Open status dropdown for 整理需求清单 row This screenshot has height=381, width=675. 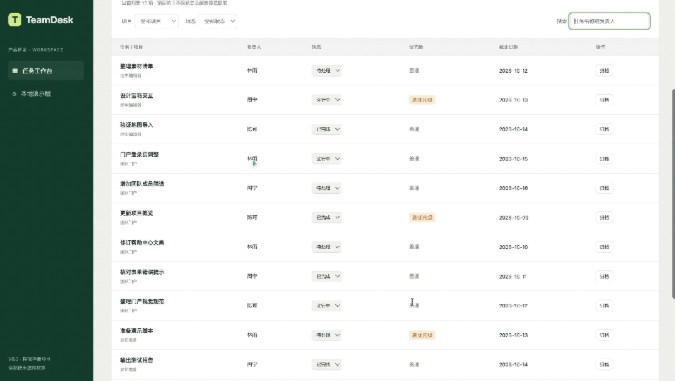(326, 71)
